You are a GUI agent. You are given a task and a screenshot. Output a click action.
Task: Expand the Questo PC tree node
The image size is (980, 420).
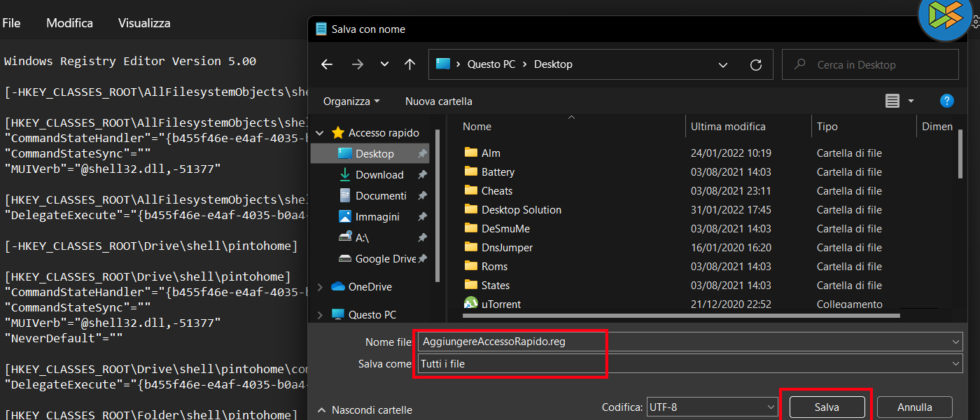[x=320, y=315]
